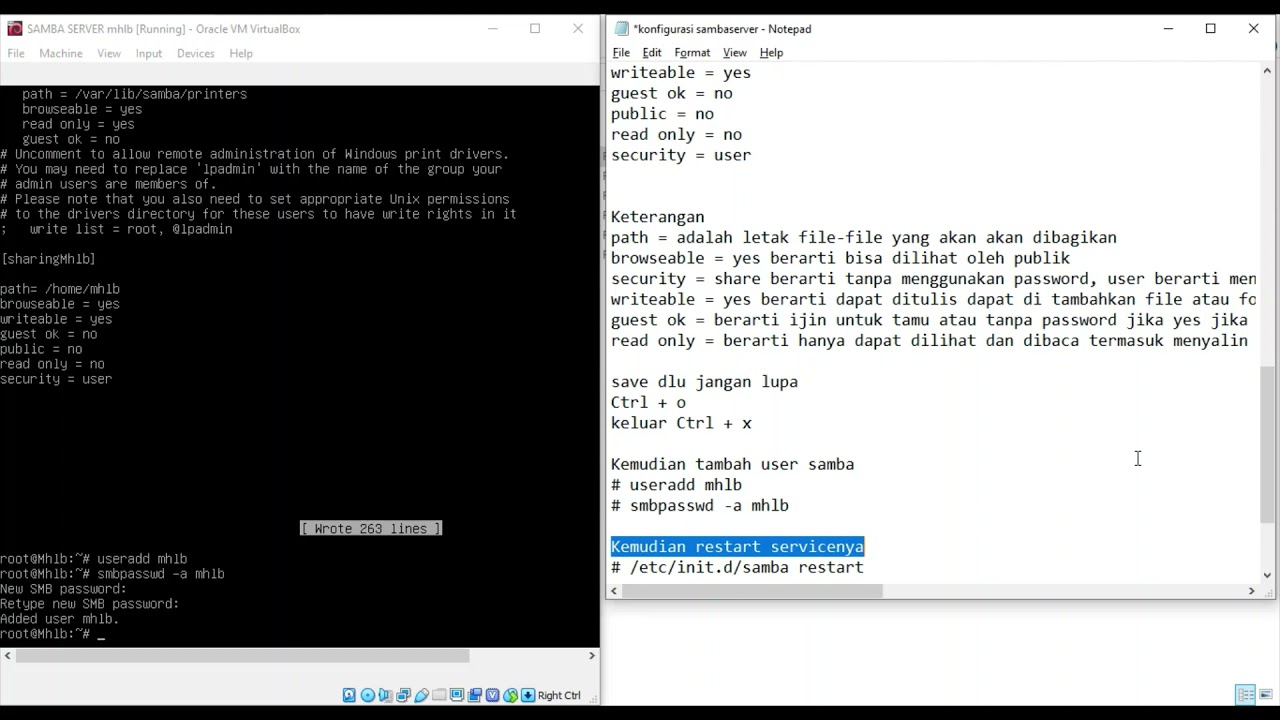Click the terminal prompt at the cursor line
This screenshot has width=1280, height=720.
pos(51,634)
